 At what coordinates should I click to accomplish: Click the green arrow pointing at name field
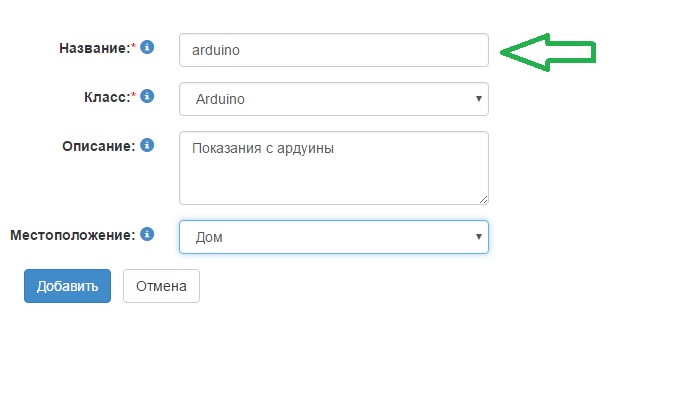point(548,52)
